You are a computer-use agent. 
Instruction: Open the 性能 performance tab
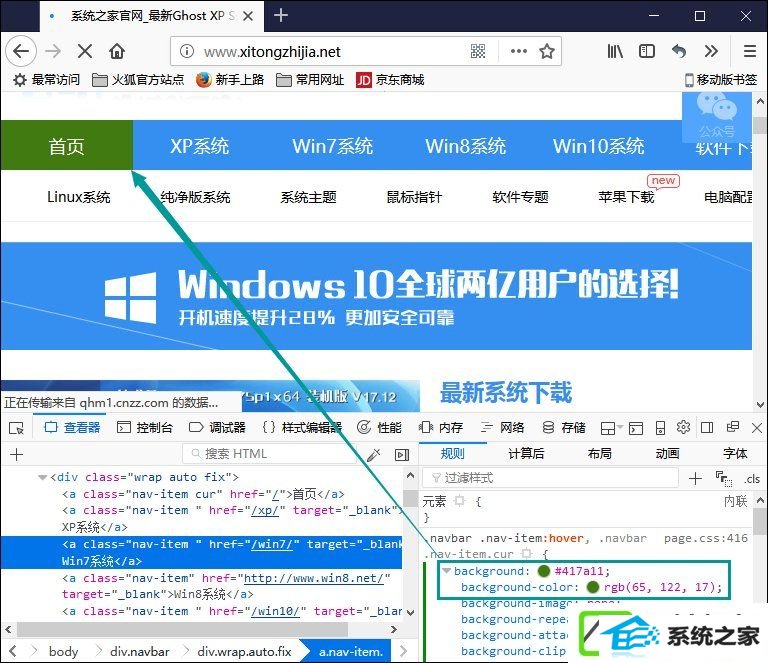tap(380, 427)
